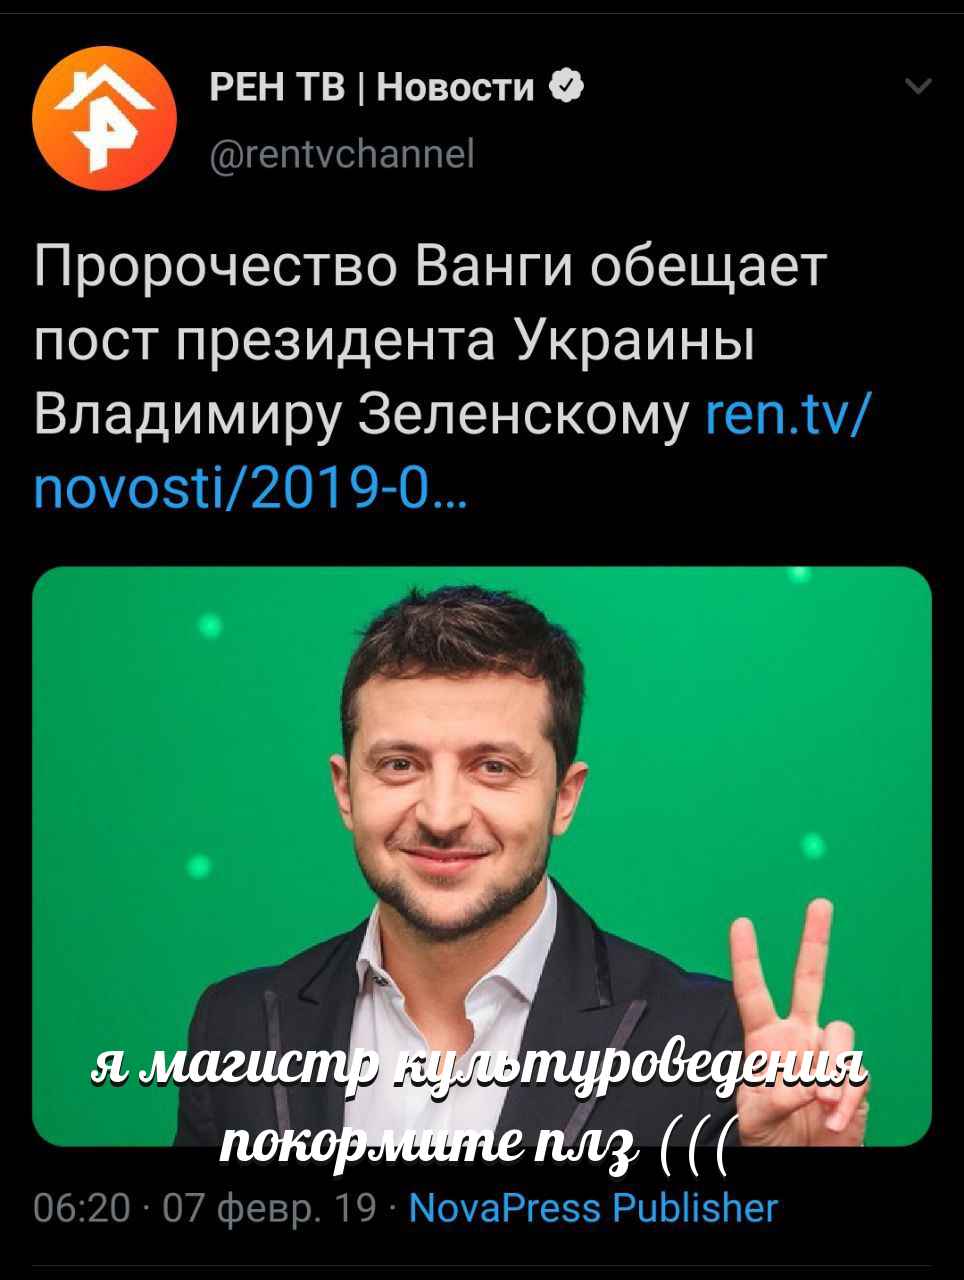The height and width of the screenshot is (1280, 964).
Task: Click the пост президента Украины text line
Action: [x=394, y=341]
